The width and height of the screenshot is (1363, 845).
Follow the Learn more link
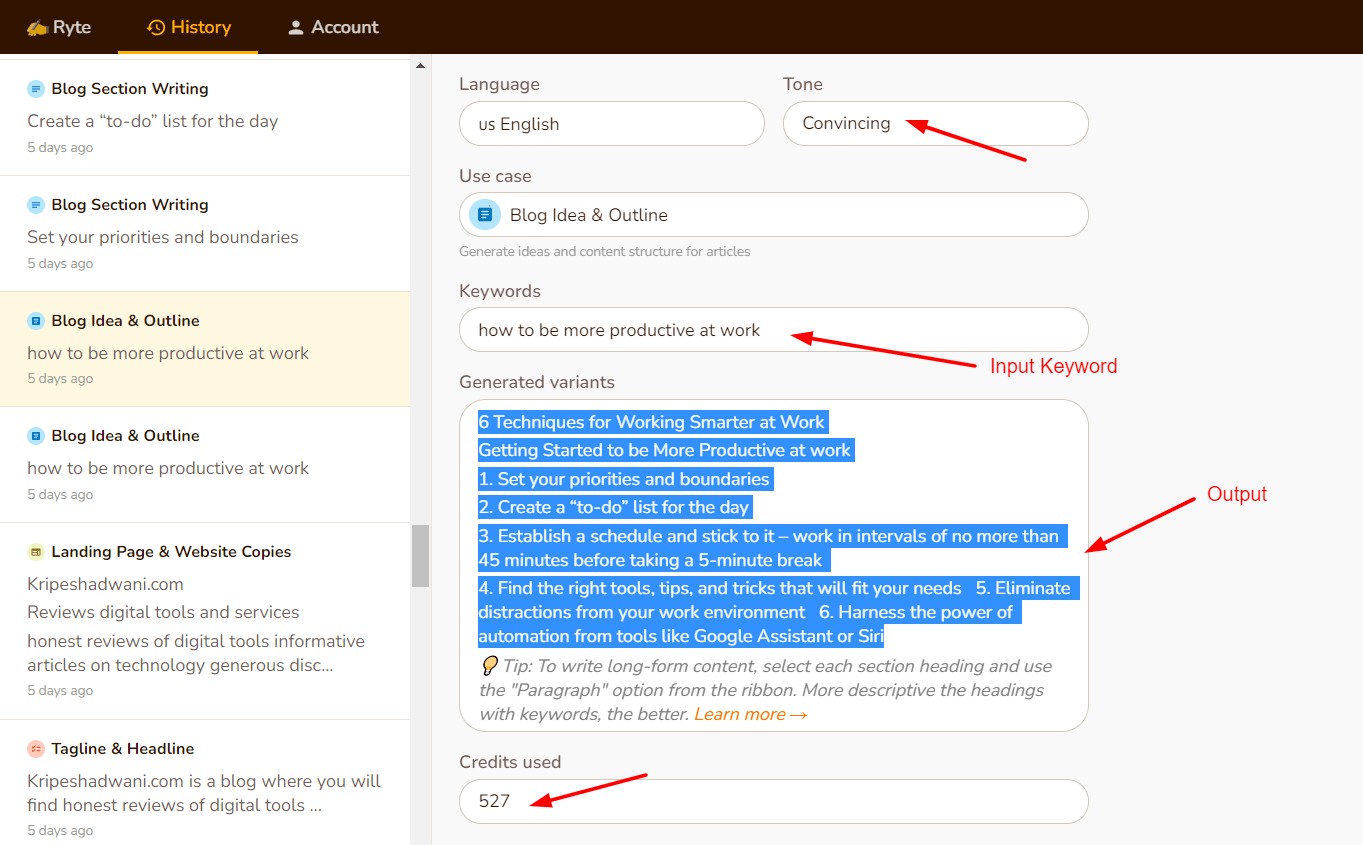(x=750, y=714)
